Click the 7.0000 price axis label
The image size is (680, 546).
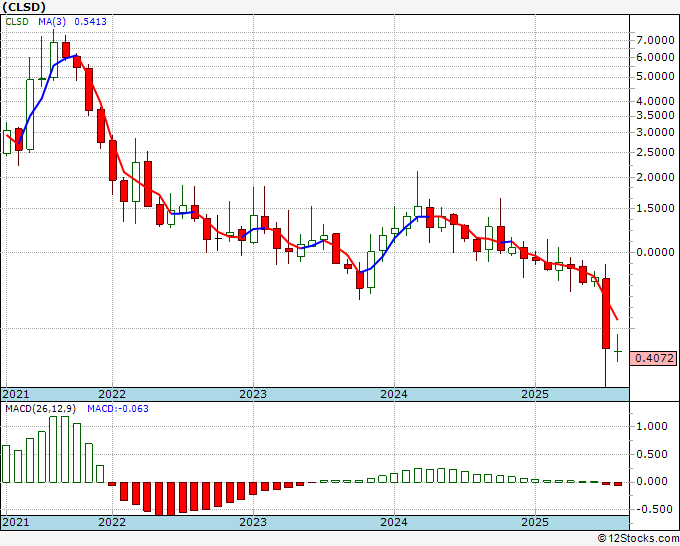[655, 41]
